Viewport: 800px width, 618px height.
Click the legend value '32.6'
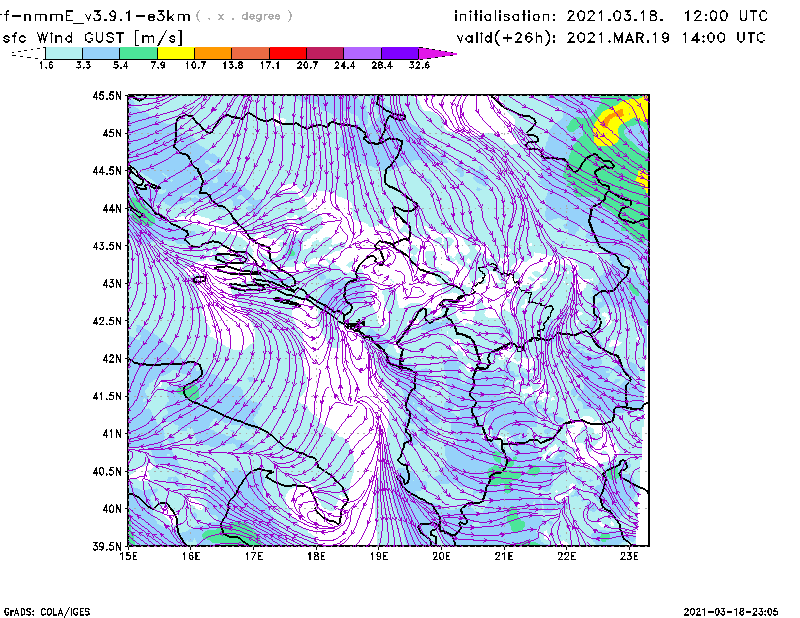419,65
